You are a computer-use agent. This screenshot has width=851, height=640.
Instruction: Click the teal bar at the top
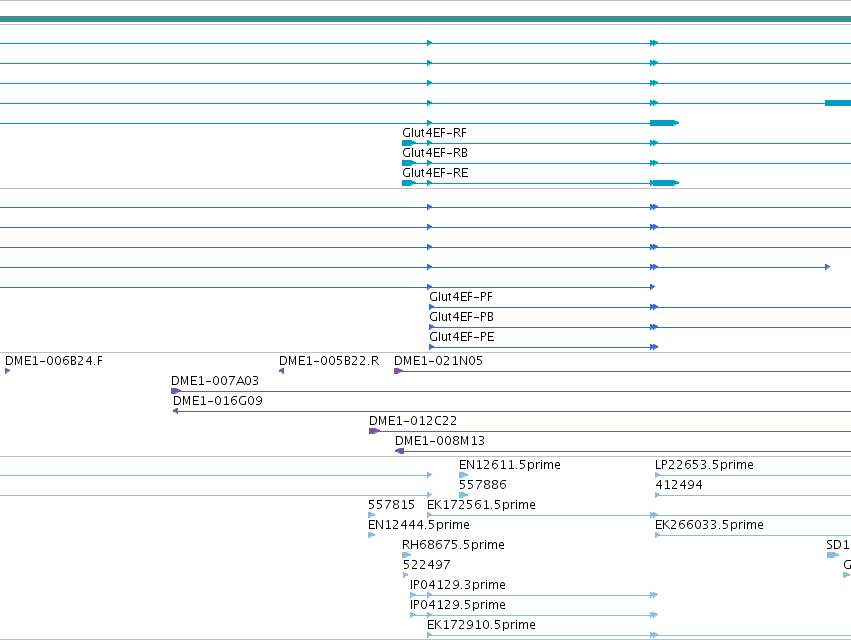(x=426, y=20)
